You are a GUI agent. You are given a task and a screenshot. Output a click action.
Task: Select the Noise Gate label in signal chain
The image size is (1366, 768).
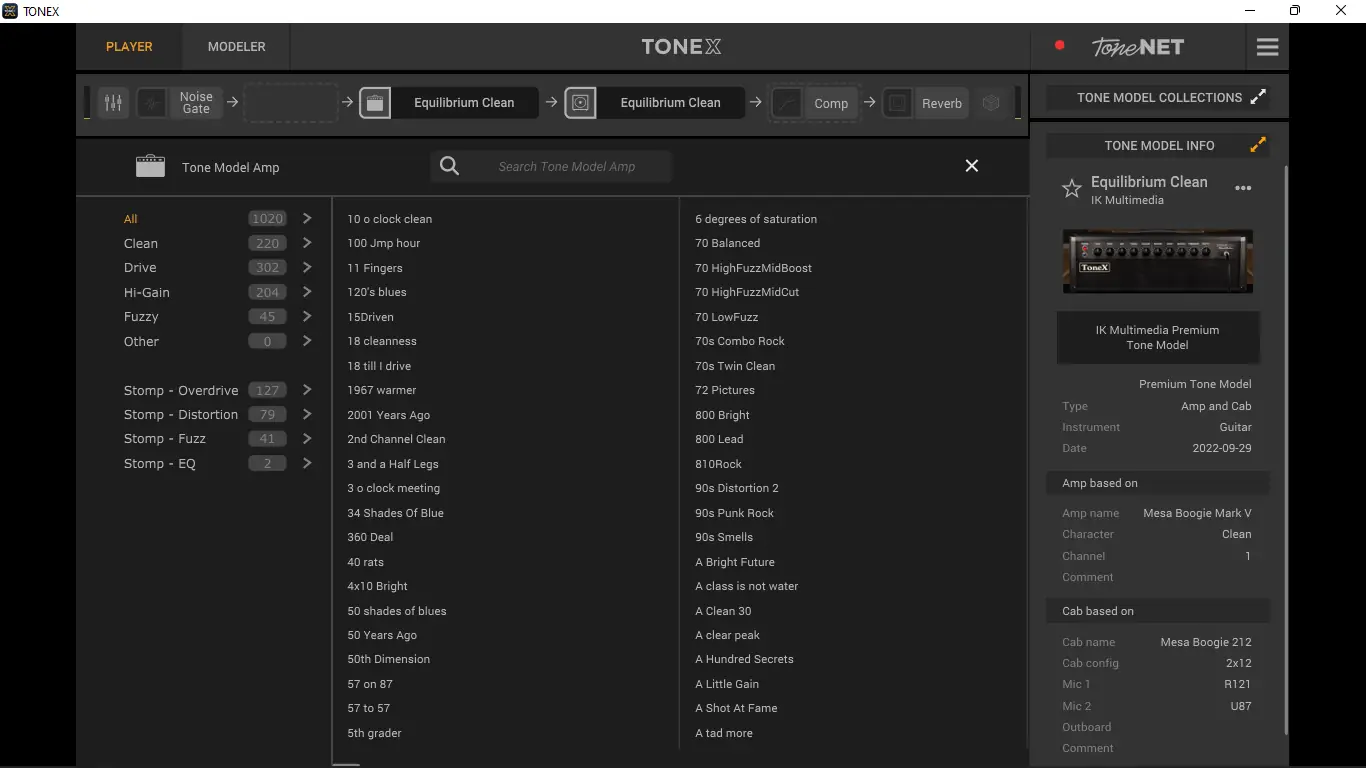196,102
